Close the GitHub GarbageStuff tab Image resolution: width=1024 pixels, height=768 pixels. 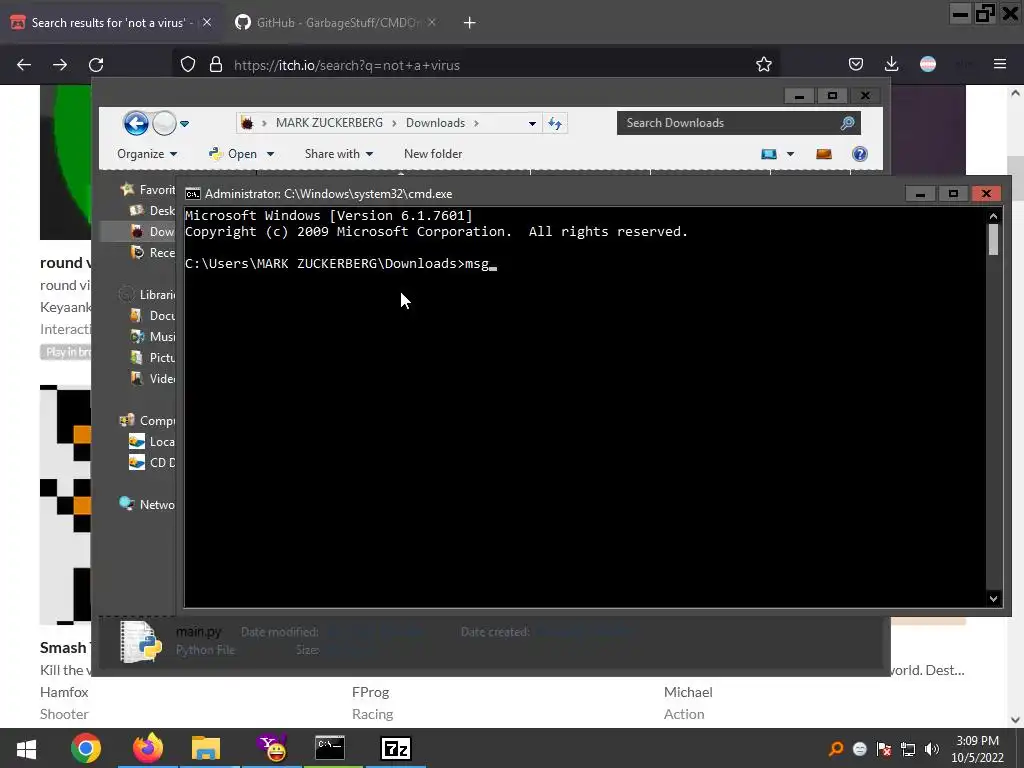tap(432, 22)
